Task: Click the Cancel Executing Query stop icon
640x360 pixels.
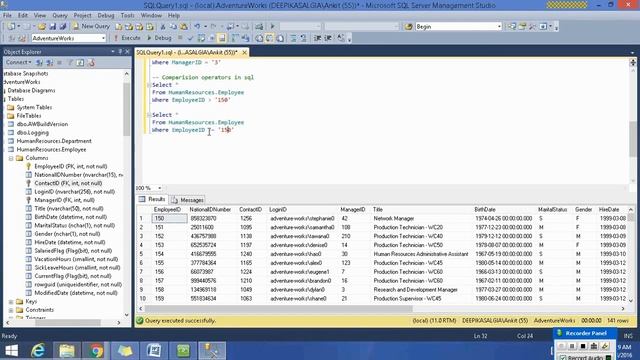Action: (180, 38)
